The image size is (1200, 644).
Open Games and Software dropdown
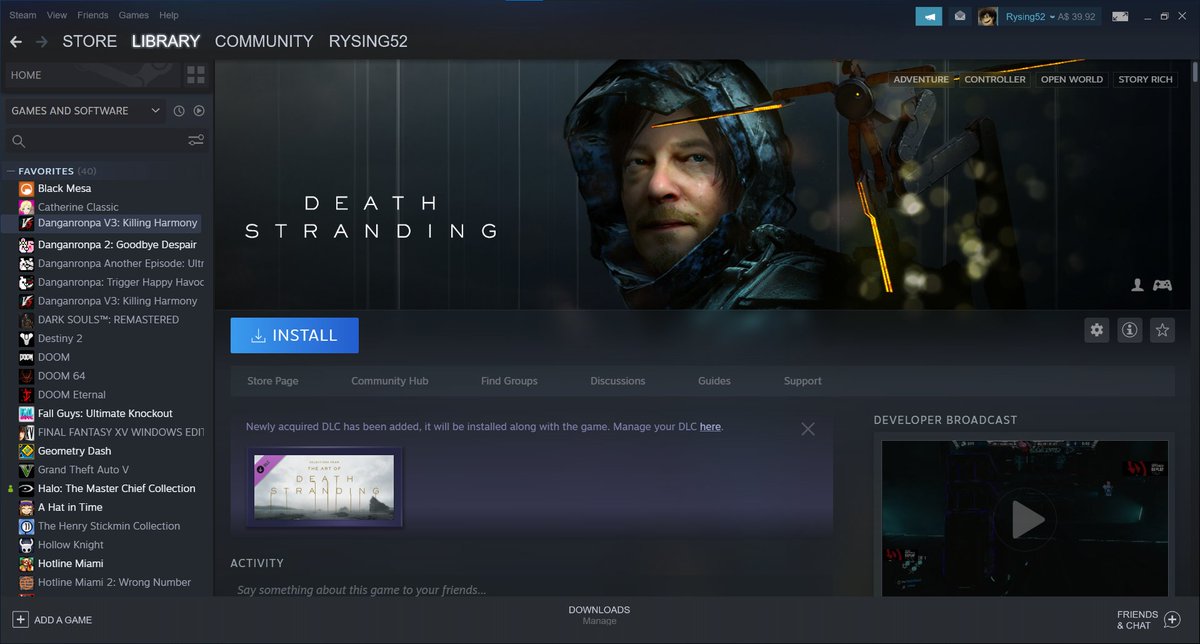[x=85, y=111]
